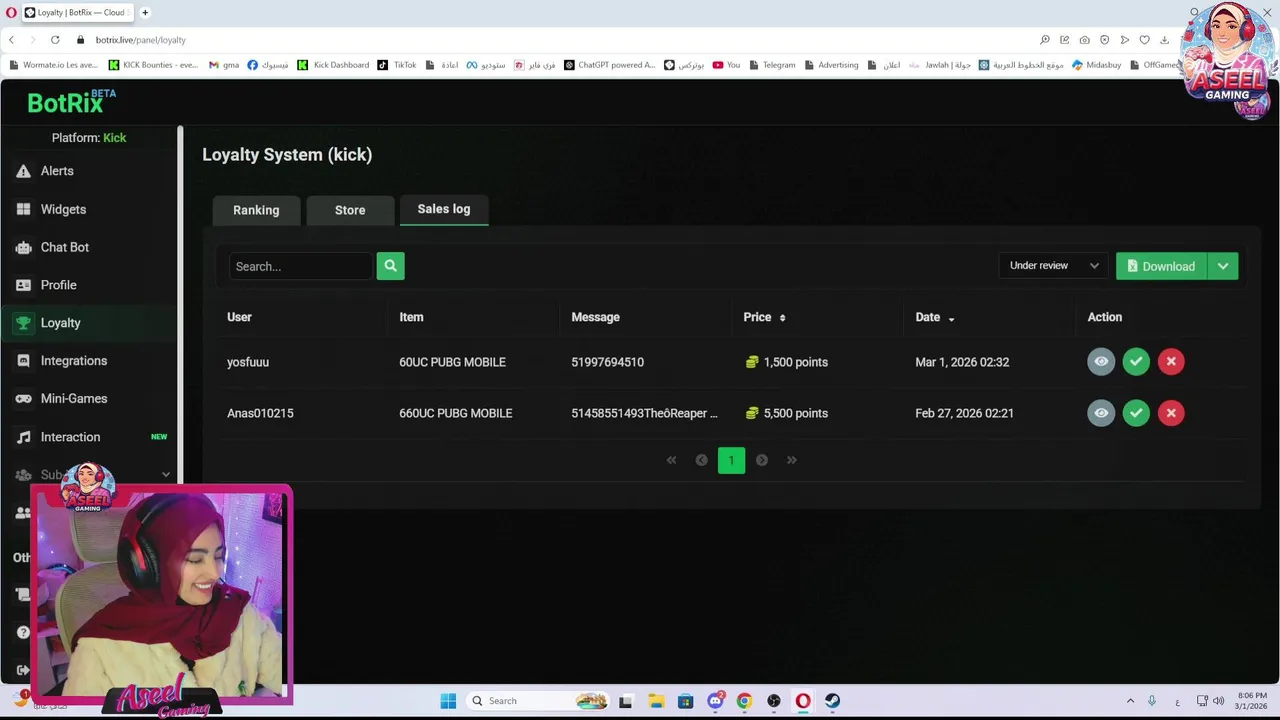Screen dimensions: 1280x720
Task: Open the Widgets sidebar section
Action: (x=63, y=209)
